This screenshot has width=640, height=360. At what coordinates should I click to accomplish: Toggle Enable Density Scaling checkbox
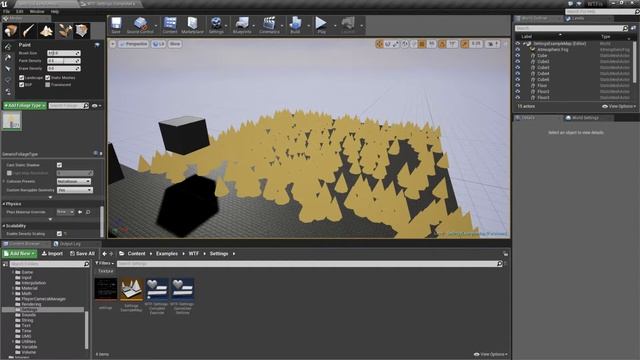coord(59,233)
